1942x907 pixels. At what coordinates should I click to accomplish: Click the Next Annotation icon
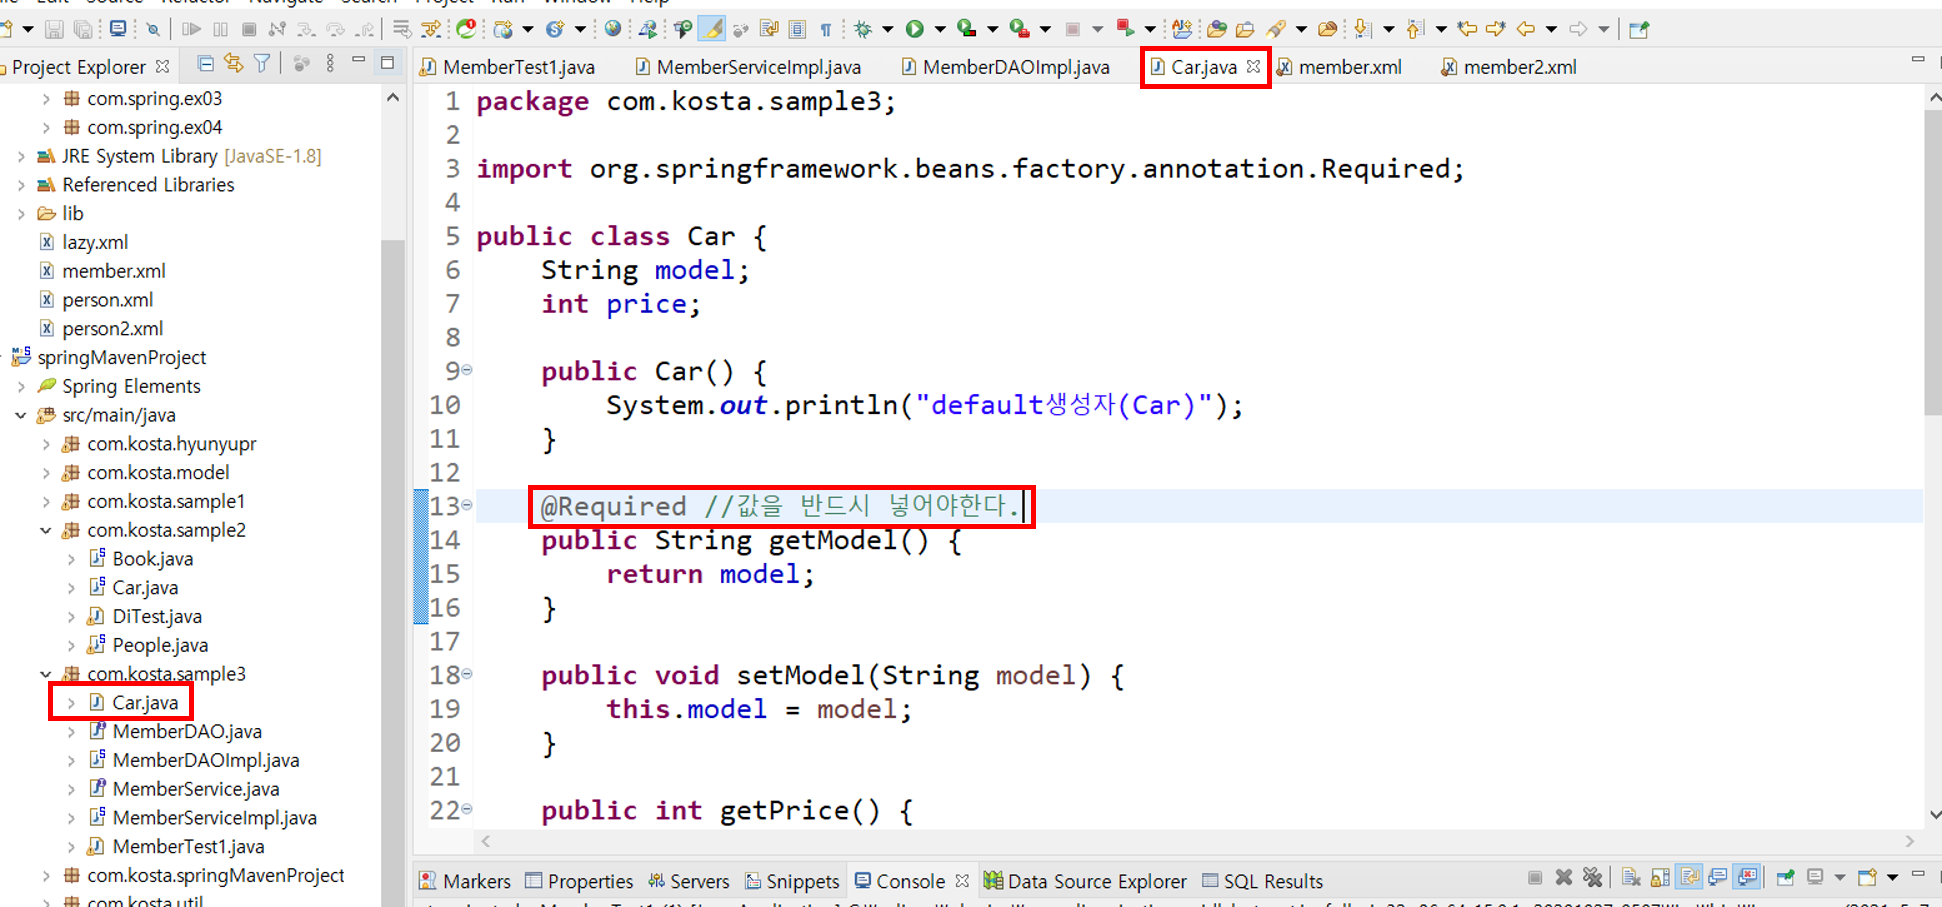pyautogui.click(x=1362, y=30)
